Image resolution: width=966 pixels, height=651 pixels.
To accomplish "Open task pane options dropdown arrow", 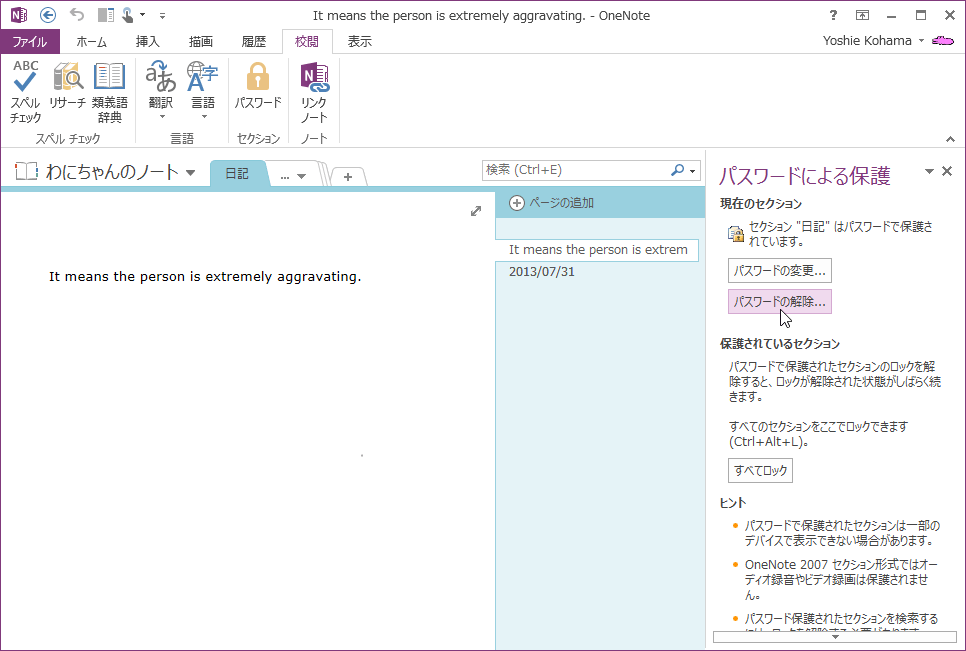I will (930, 171).
